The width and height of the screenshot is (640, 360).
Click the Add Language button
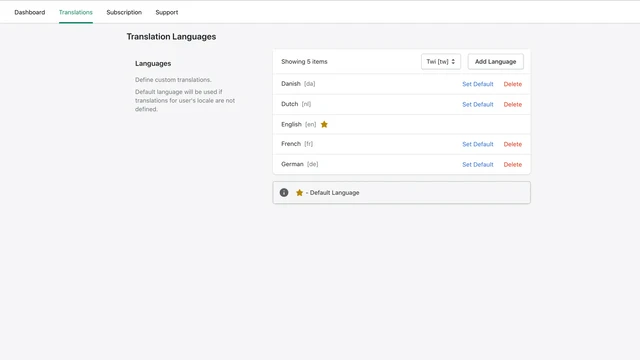[x=496, y=62]
